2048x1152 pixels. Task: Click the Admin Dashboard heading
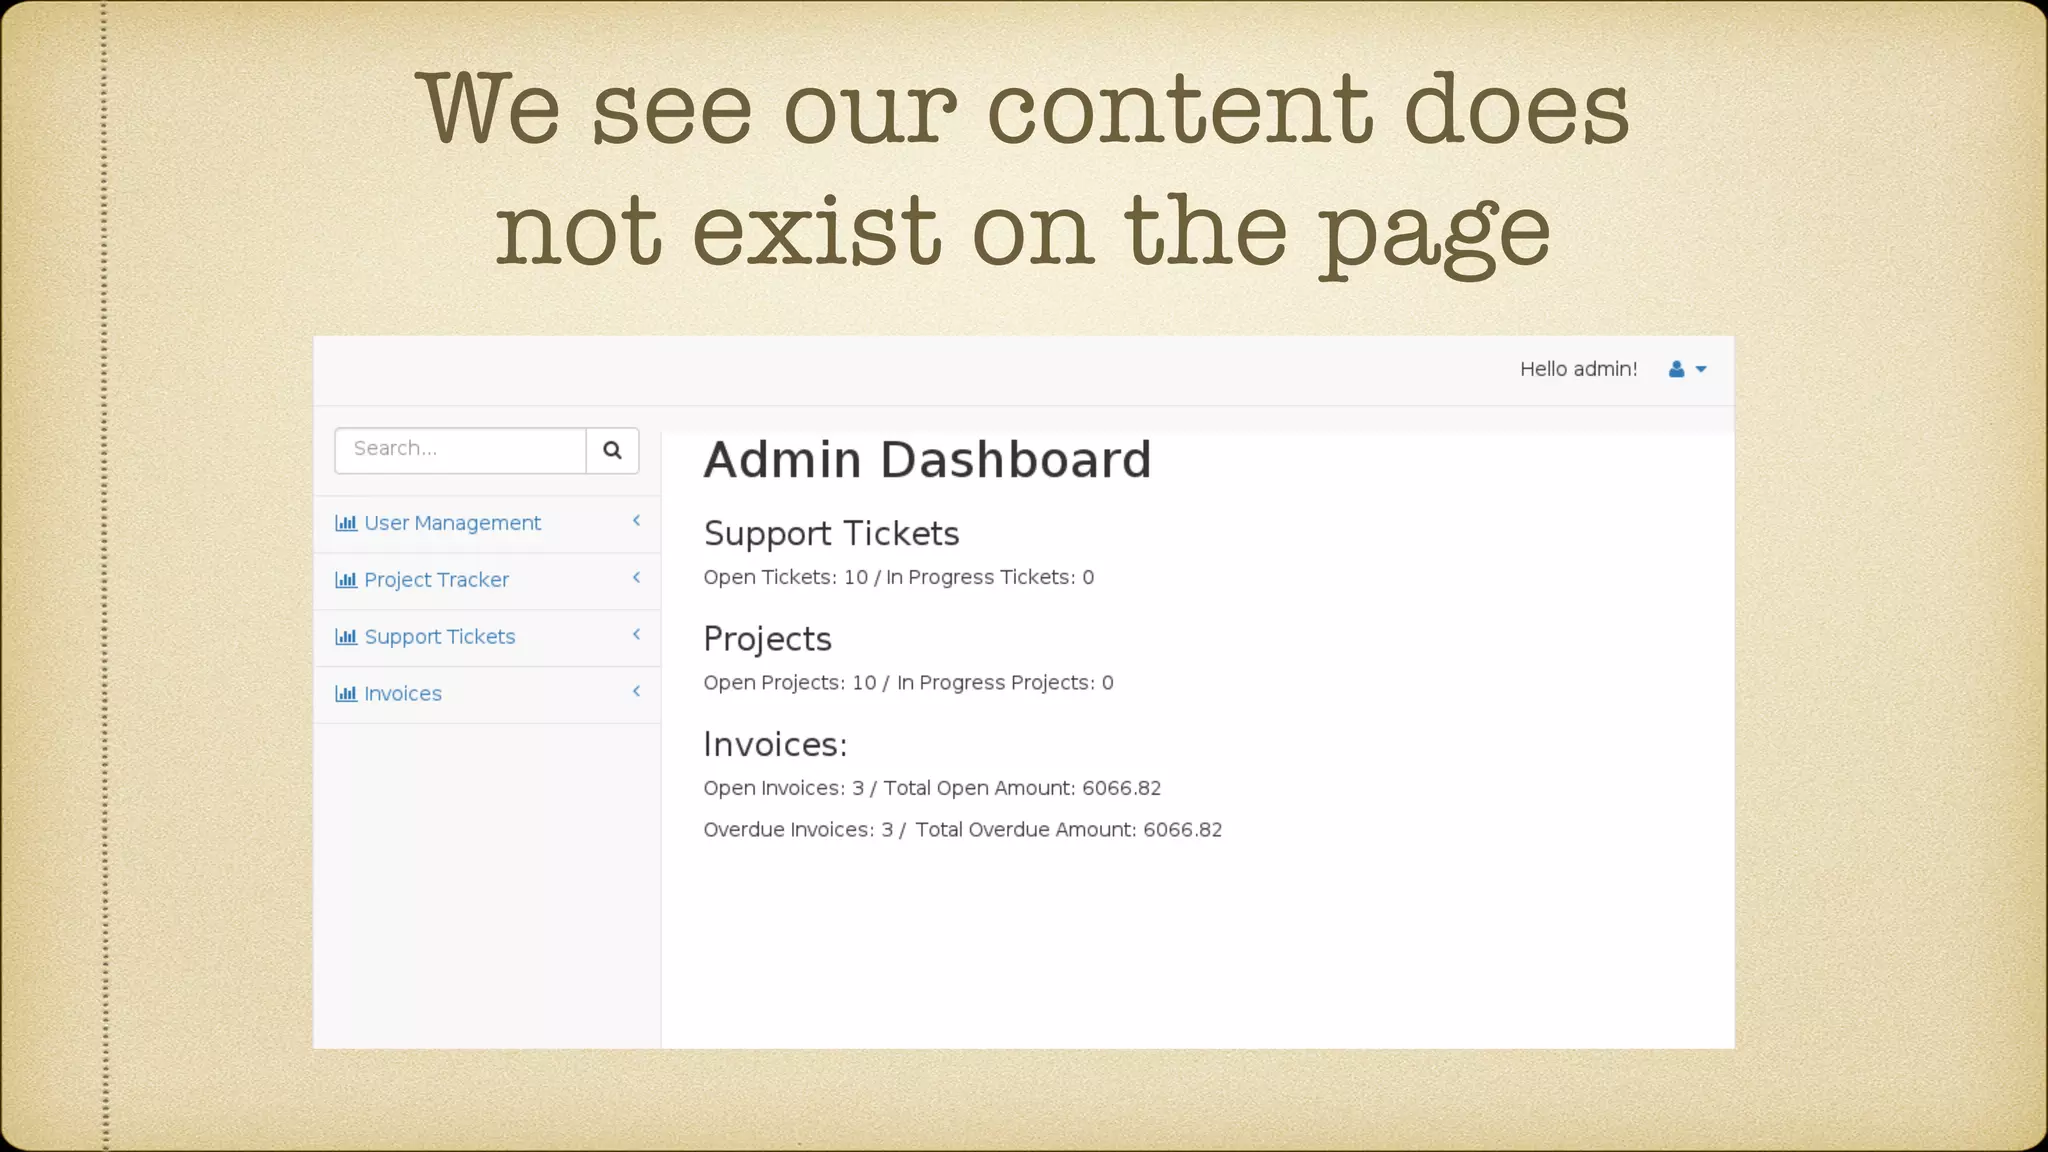pos(927,461)
